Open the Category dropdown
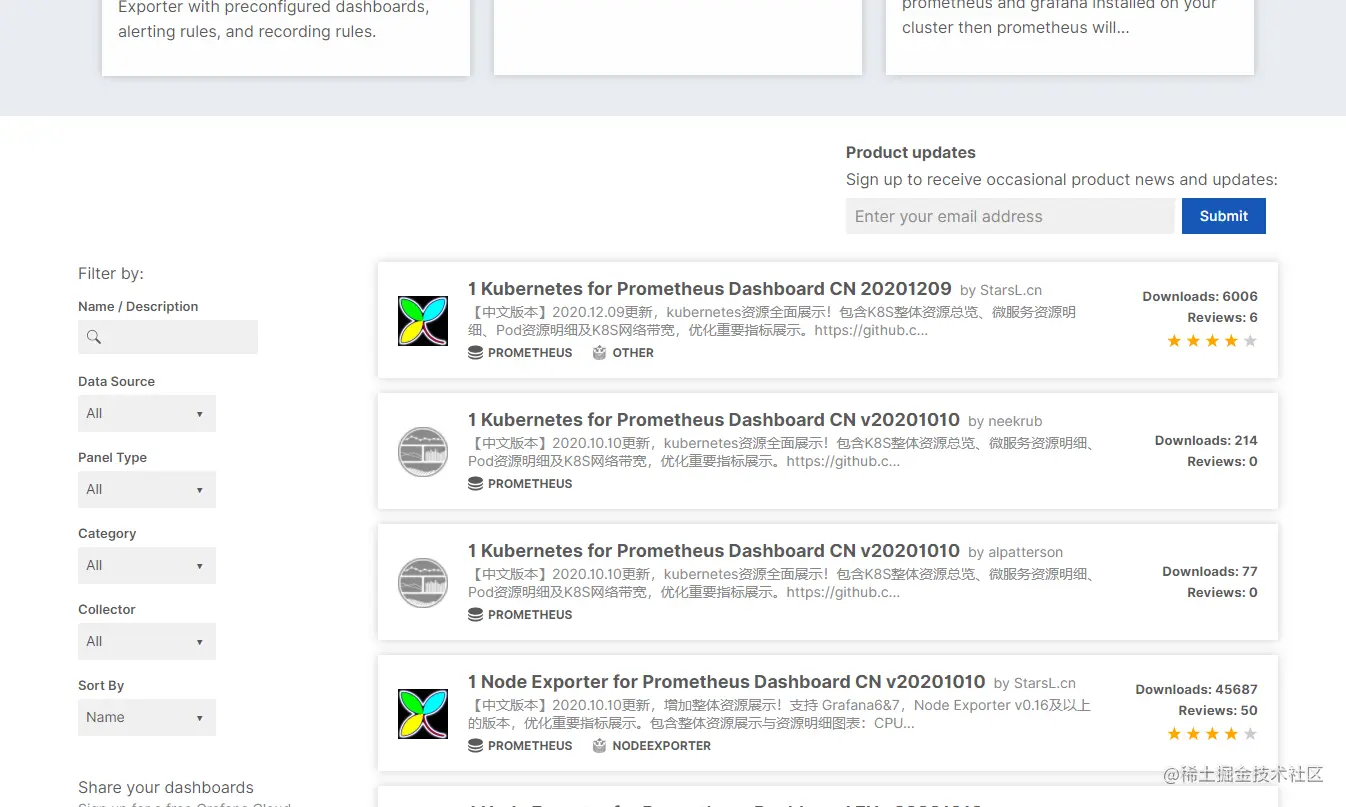This screenshot has height=807, width=1346. pos(147,565)
